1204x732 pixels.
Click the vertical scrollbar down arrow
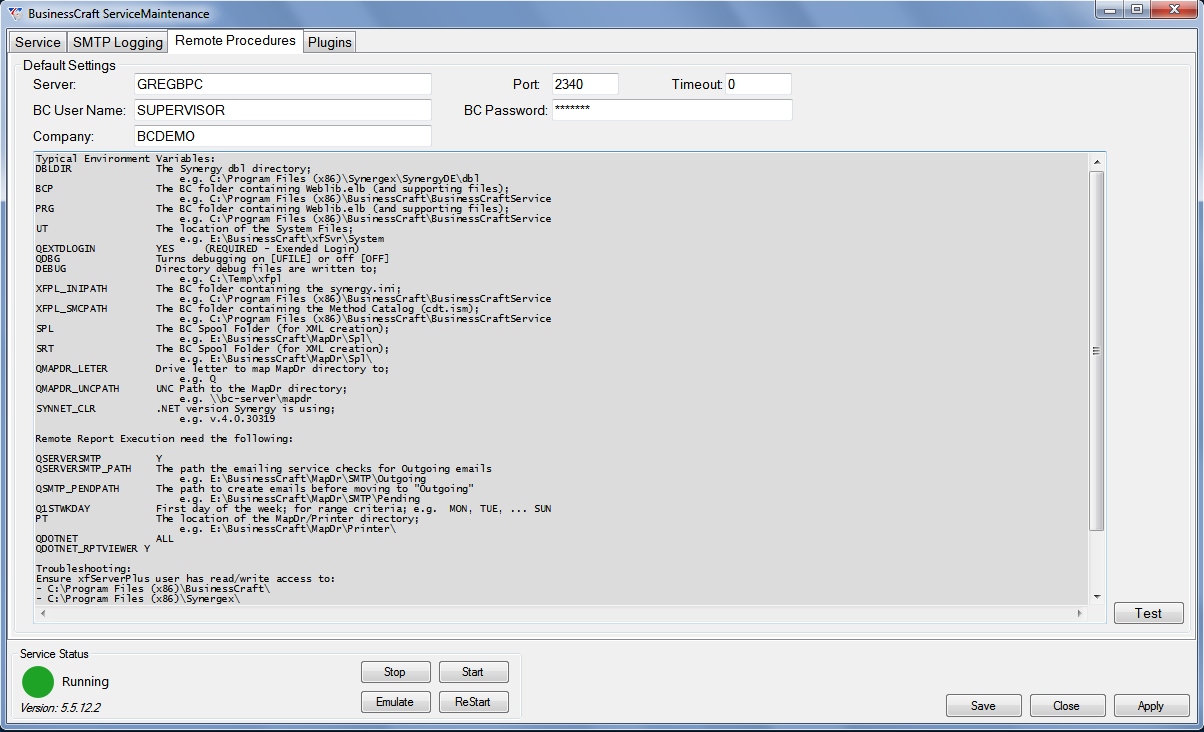[1097, 596]
